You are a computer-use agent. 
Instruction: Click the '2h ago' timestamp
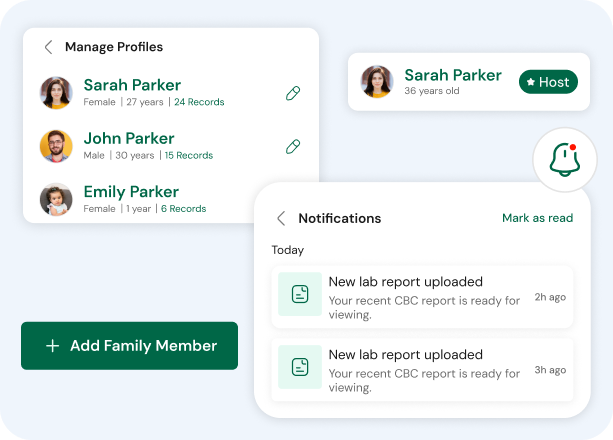point(550,297)
